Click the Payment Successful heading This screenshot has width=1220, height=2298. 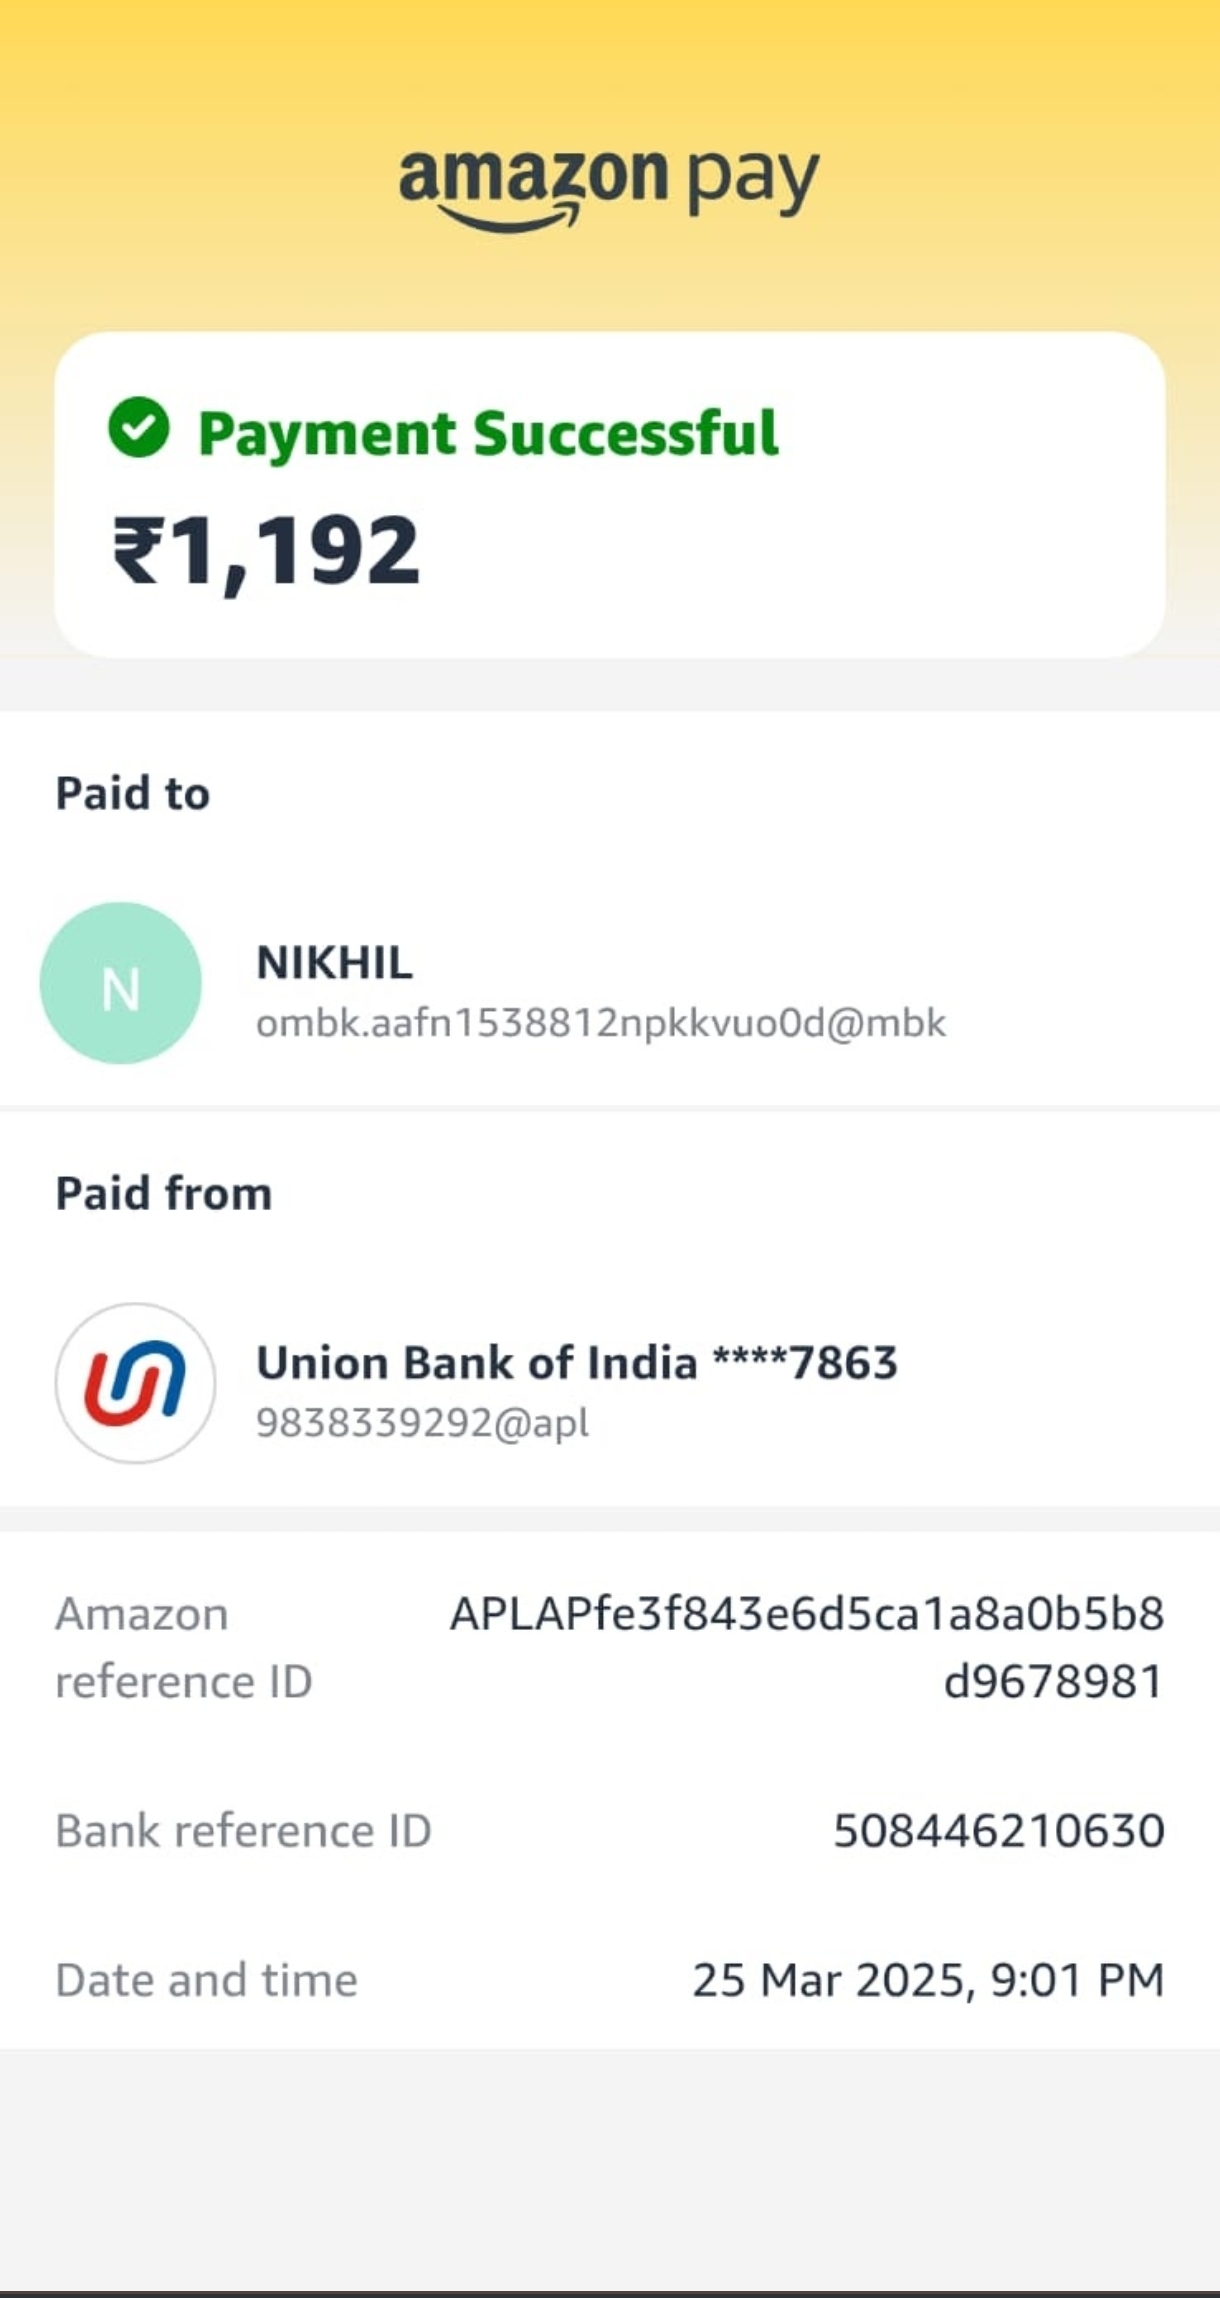coord(488,433)
